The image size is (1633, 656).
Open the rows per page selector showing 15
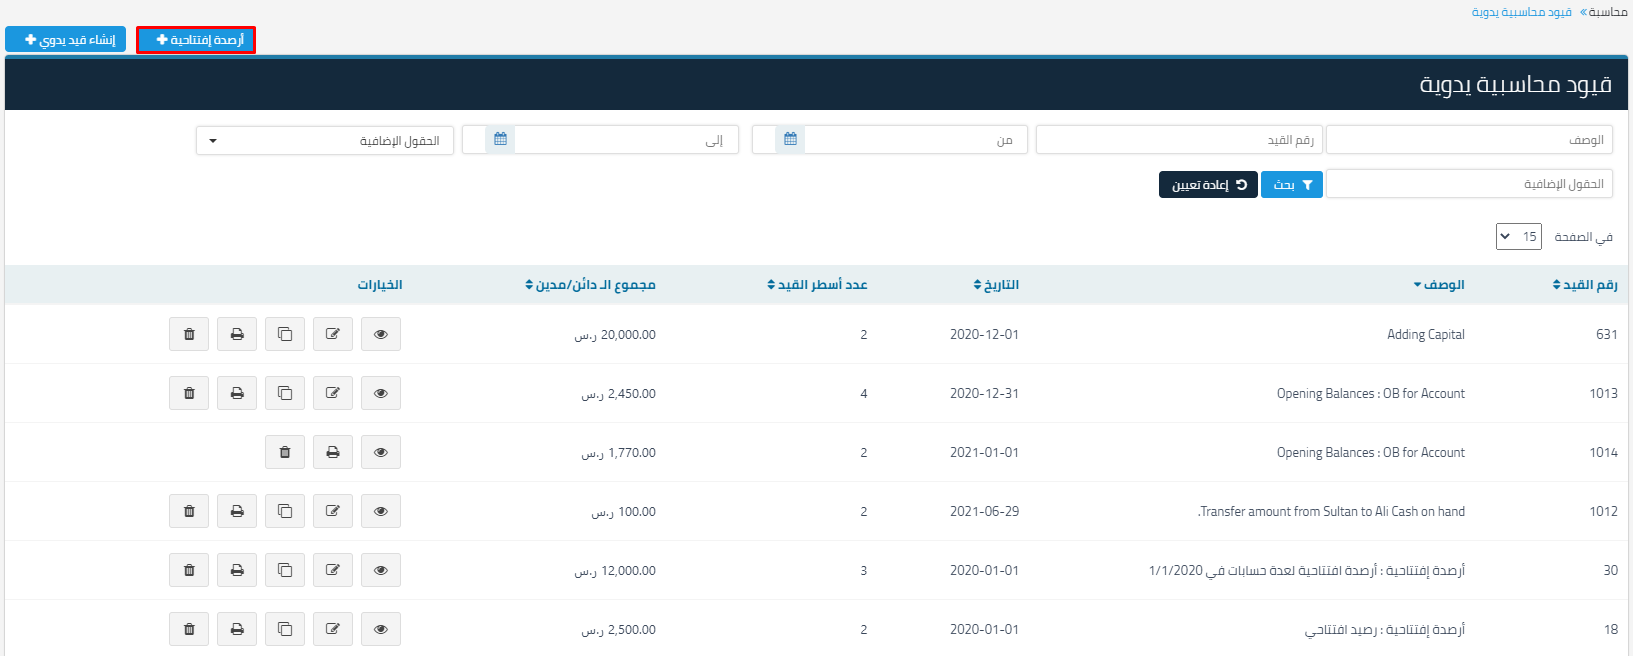click(1518, 237)
